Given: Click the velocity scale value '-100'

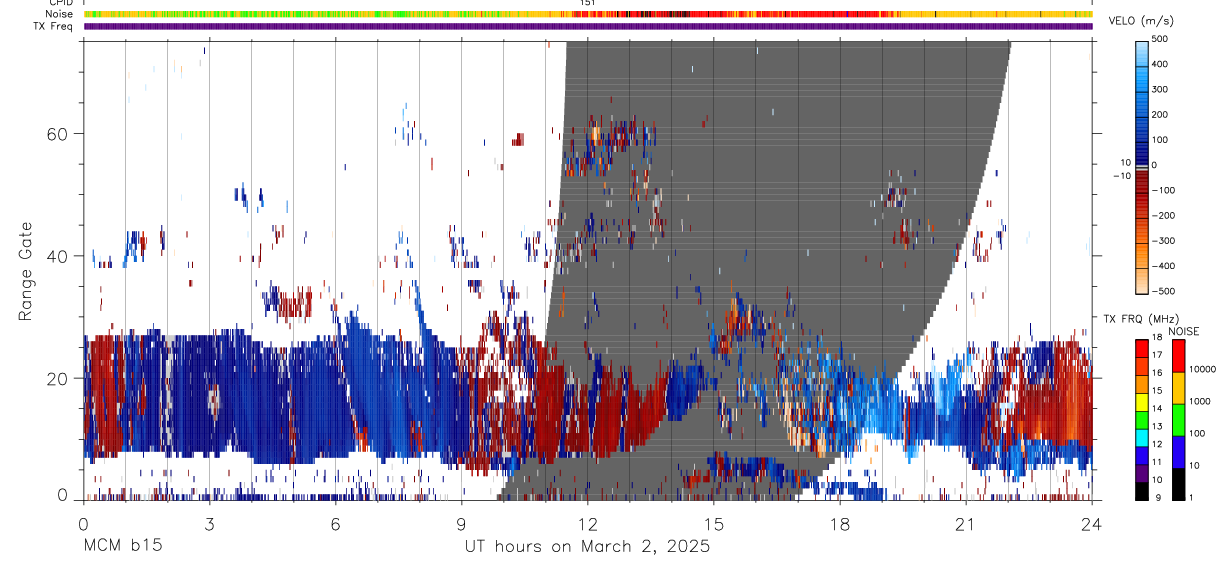Looking at the screenshot, I should [1165, 190].
